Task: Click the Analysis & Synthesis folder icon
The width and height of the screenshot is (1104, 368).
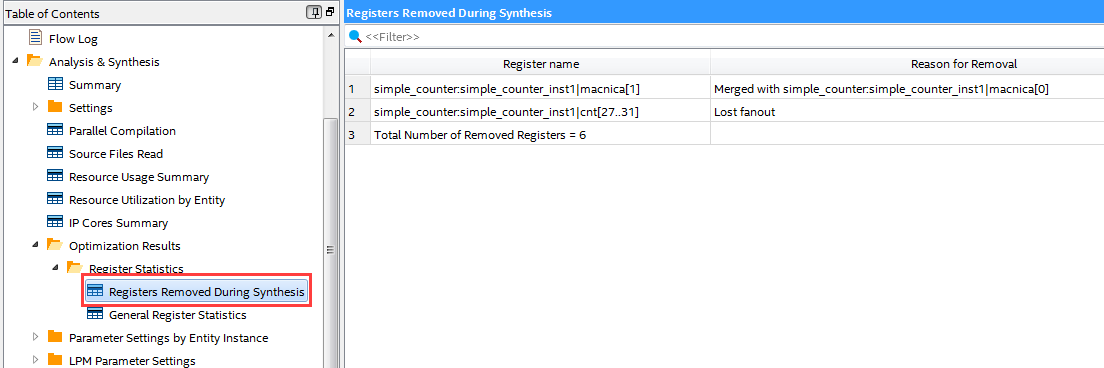Action: (34, 61)
